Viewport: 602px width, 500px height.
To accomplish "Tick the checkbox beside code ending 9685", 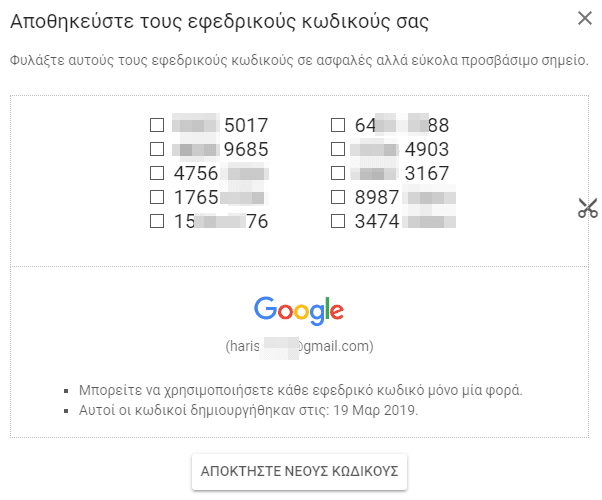I will tap(157, 149).
